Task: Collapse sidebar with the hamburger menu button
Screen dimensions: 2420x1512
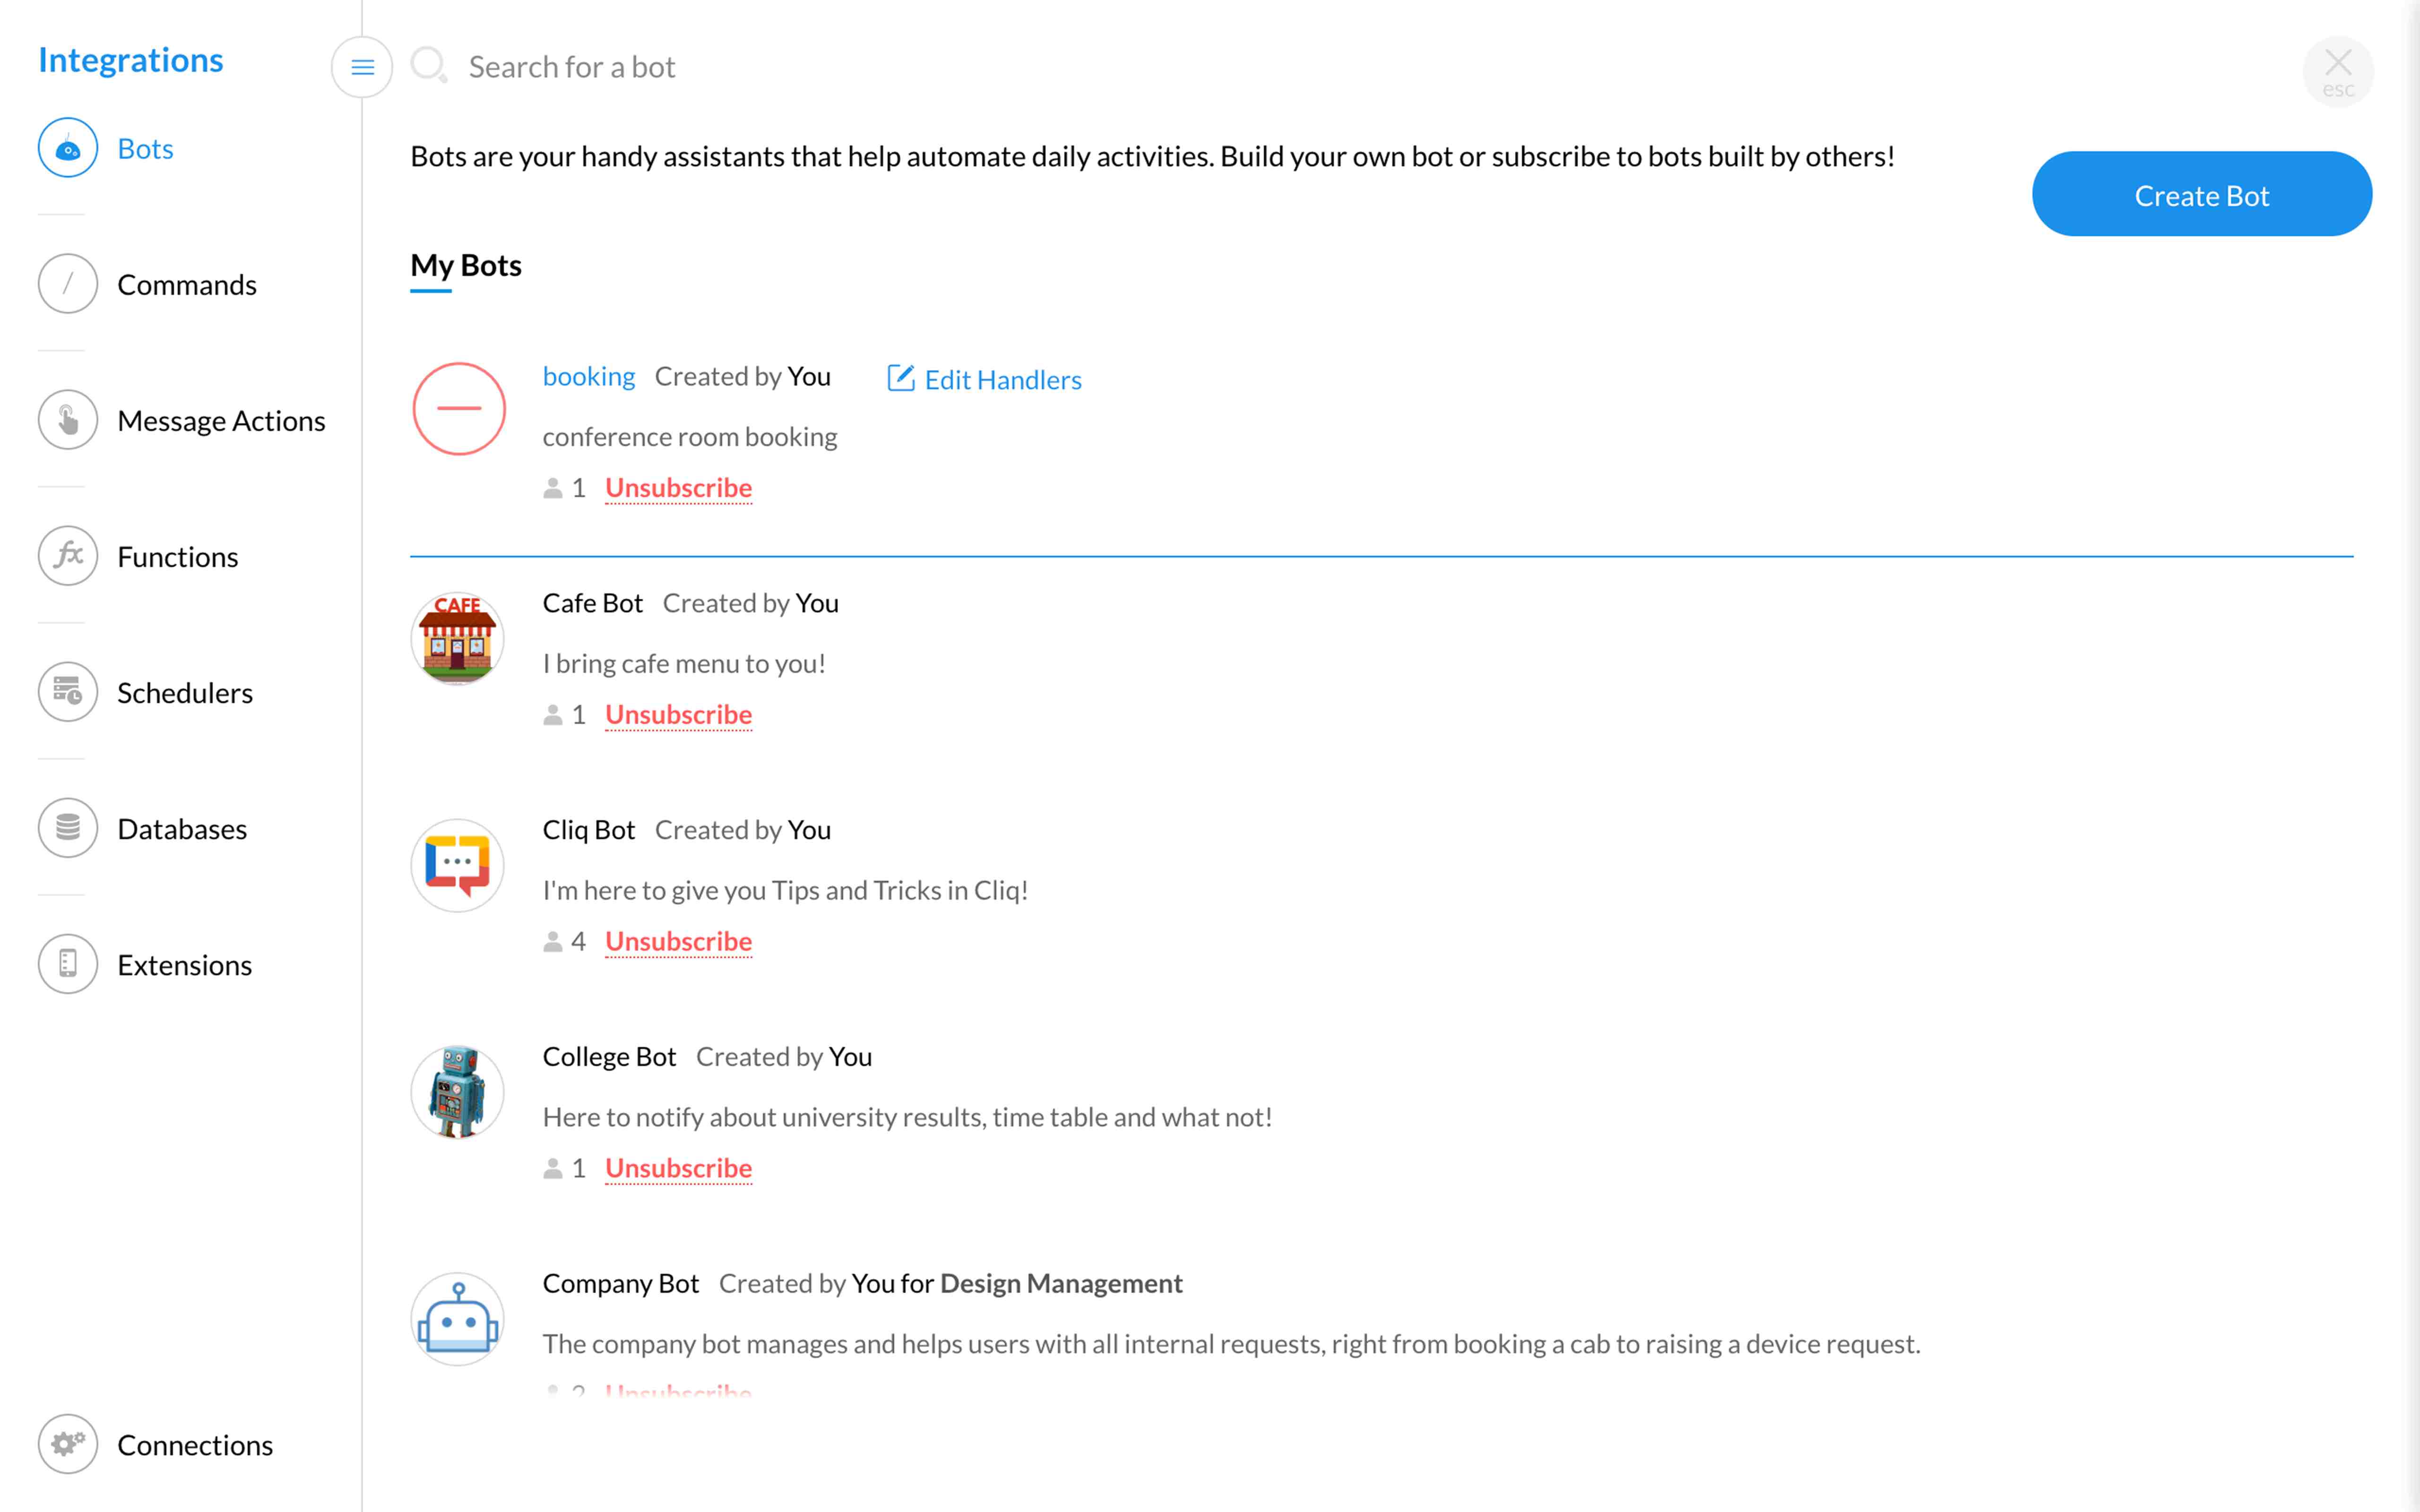Action: [362, 67]
